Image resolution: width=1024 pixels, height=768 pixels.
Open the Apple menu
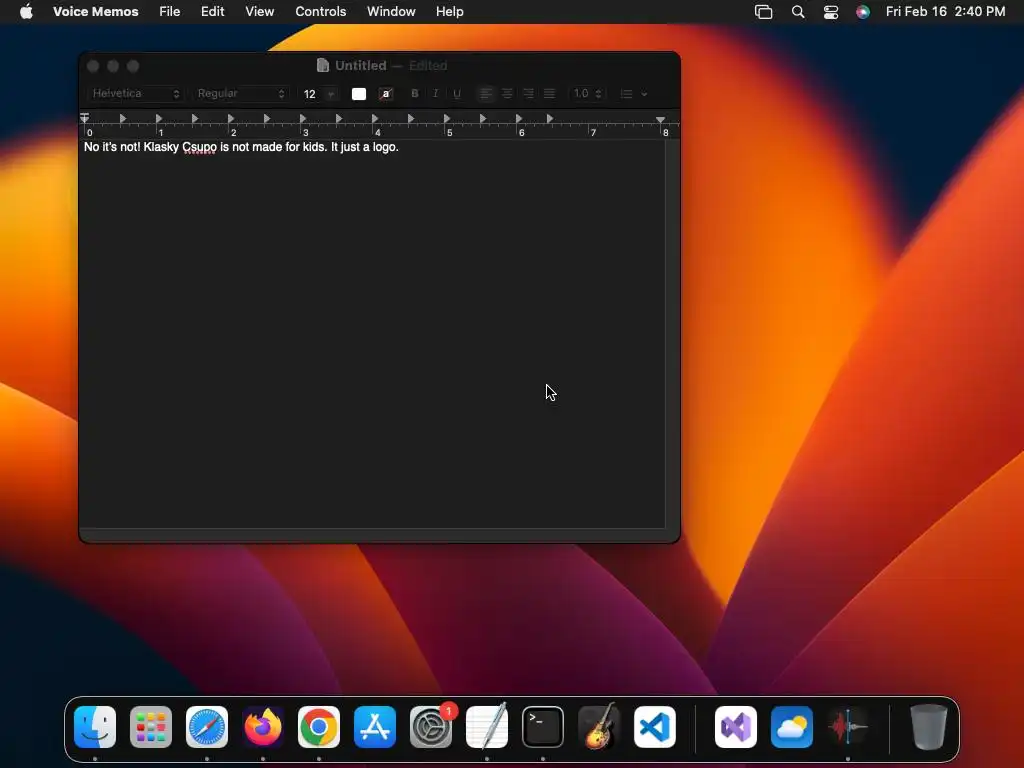click(x=26, y=11)
